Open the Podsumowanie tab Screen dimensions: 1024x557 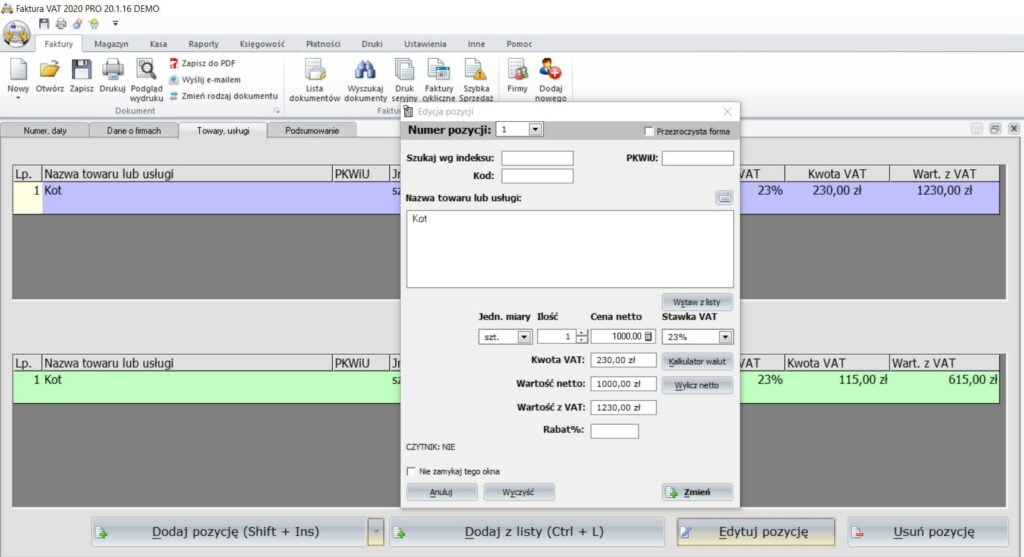(311, 130)
